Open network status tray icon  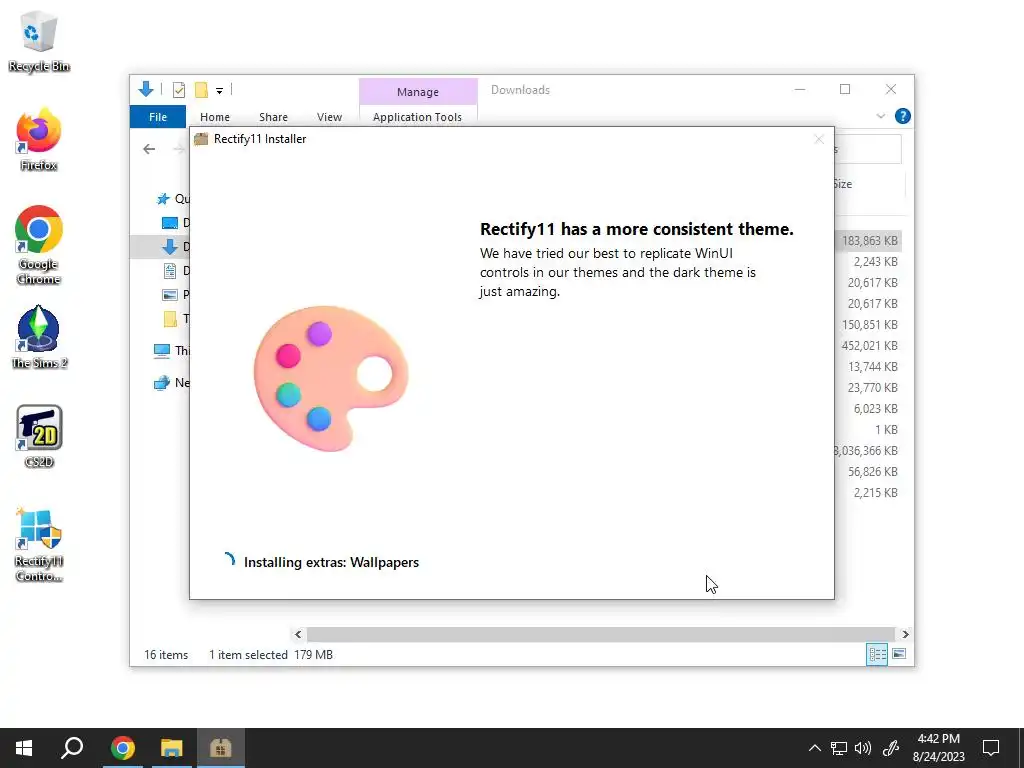[839, 748]
